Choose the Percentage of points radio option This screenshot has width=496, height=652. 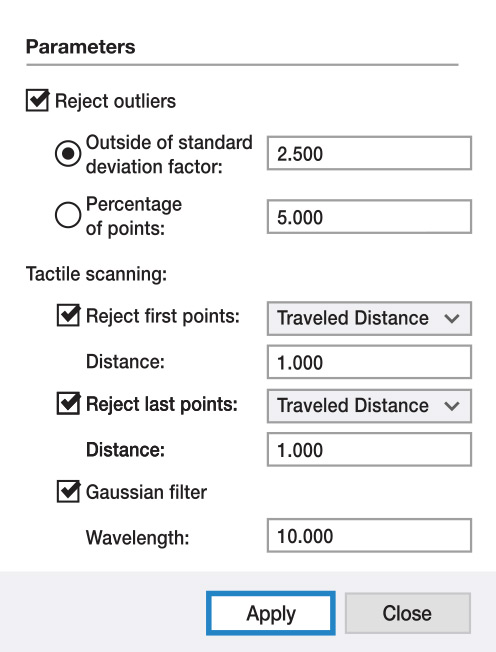click(x=68, y=215)
